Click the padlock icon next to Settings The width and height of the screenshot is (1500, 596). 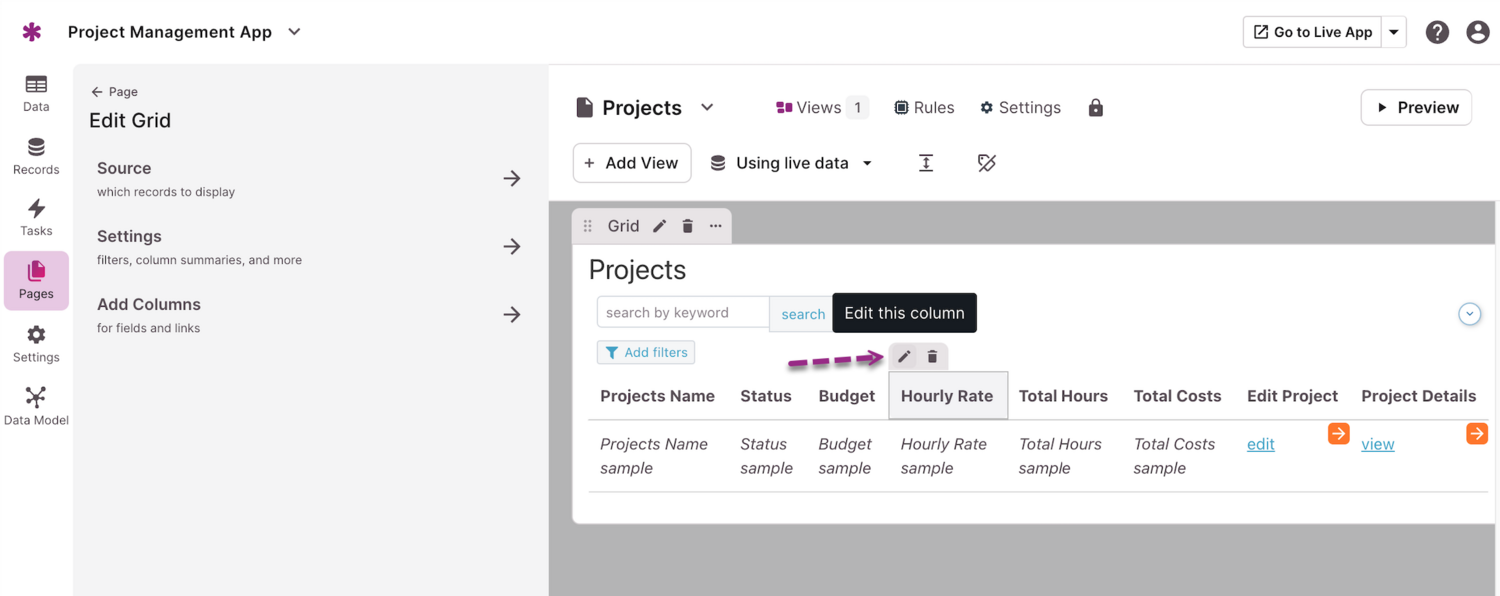point(1096,108)
